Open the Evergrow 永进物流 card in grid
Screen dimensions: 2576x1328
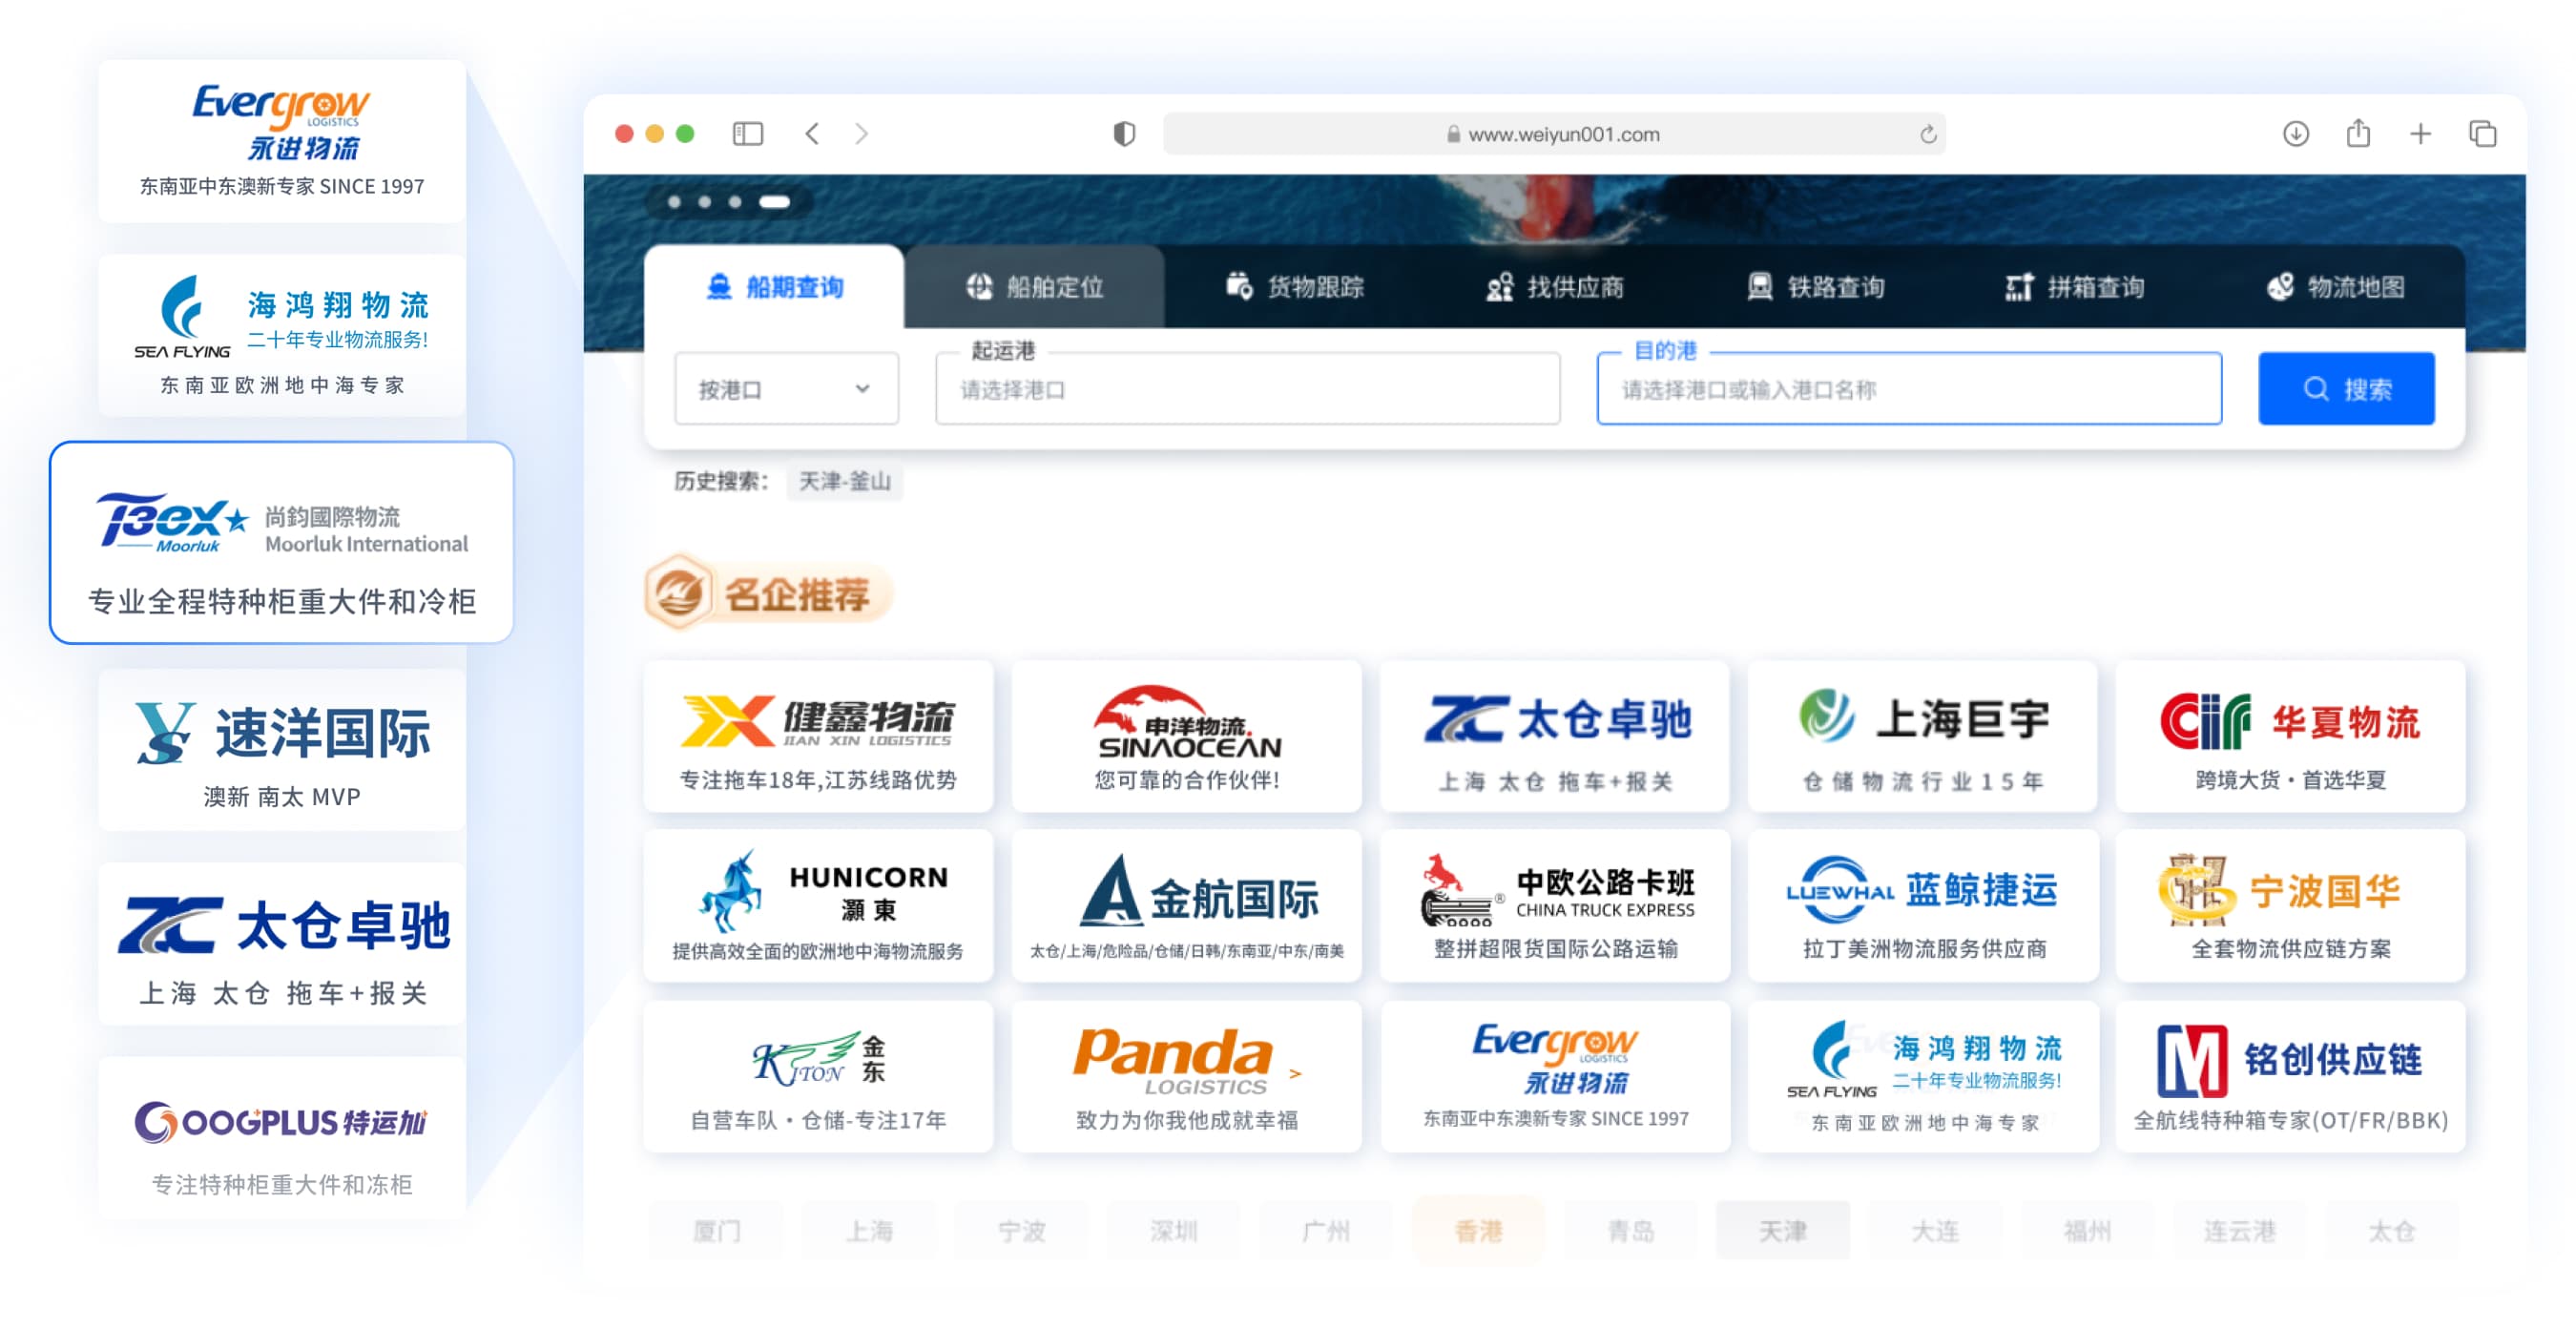(1554, 1077)
